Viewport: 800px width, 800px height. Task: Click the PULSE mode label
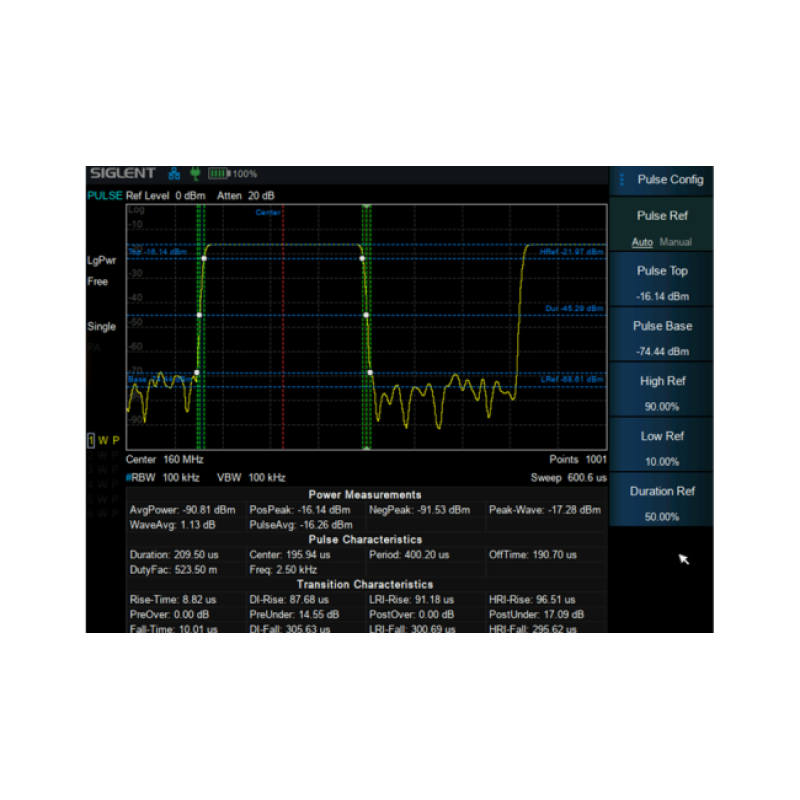pyautogui.click(x=105, y=195)
